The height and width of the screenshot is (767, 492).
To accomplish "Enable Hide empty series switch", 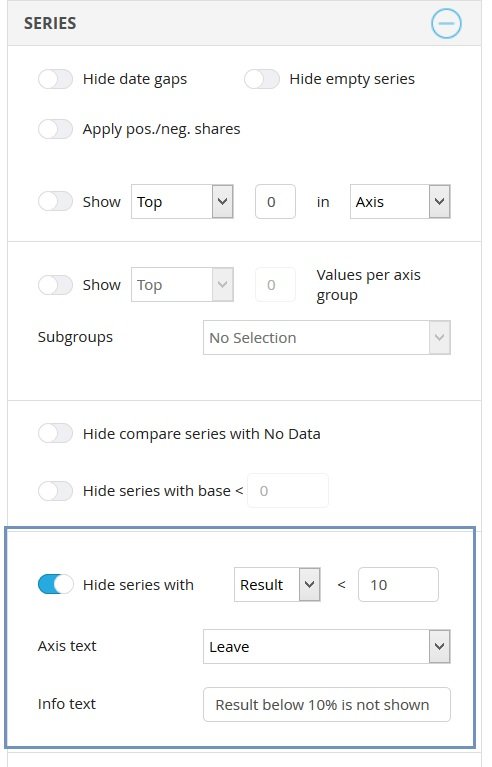I will tap(262, 79).
